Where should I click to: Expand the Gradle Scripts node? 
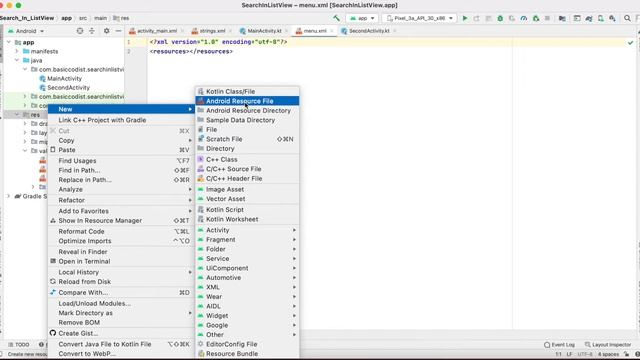[x=8, y=196]
